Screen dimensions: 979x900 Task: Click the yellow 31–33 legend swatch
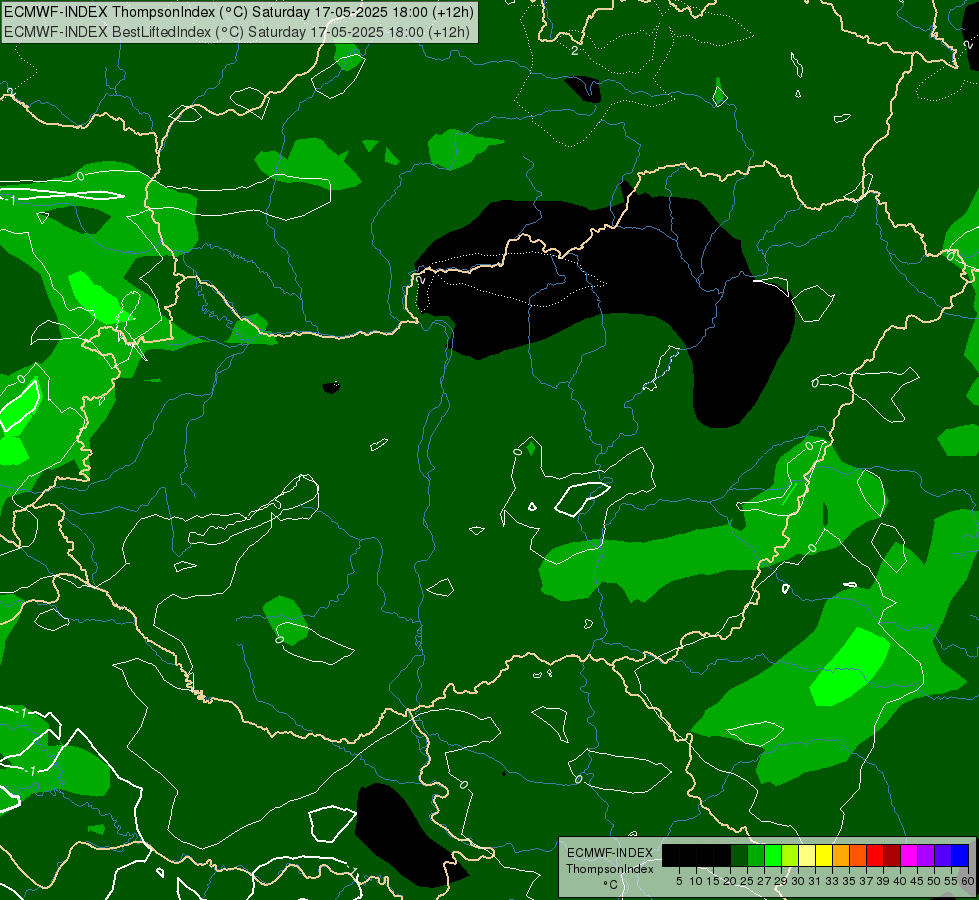coord(824,855)
